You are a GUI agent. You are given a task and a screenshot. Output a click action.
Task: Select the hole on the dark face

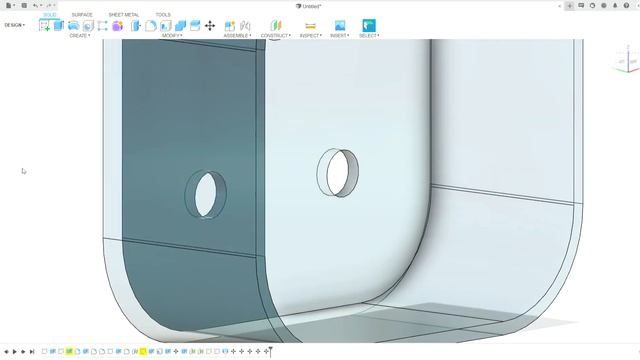[x=206, y=195]
